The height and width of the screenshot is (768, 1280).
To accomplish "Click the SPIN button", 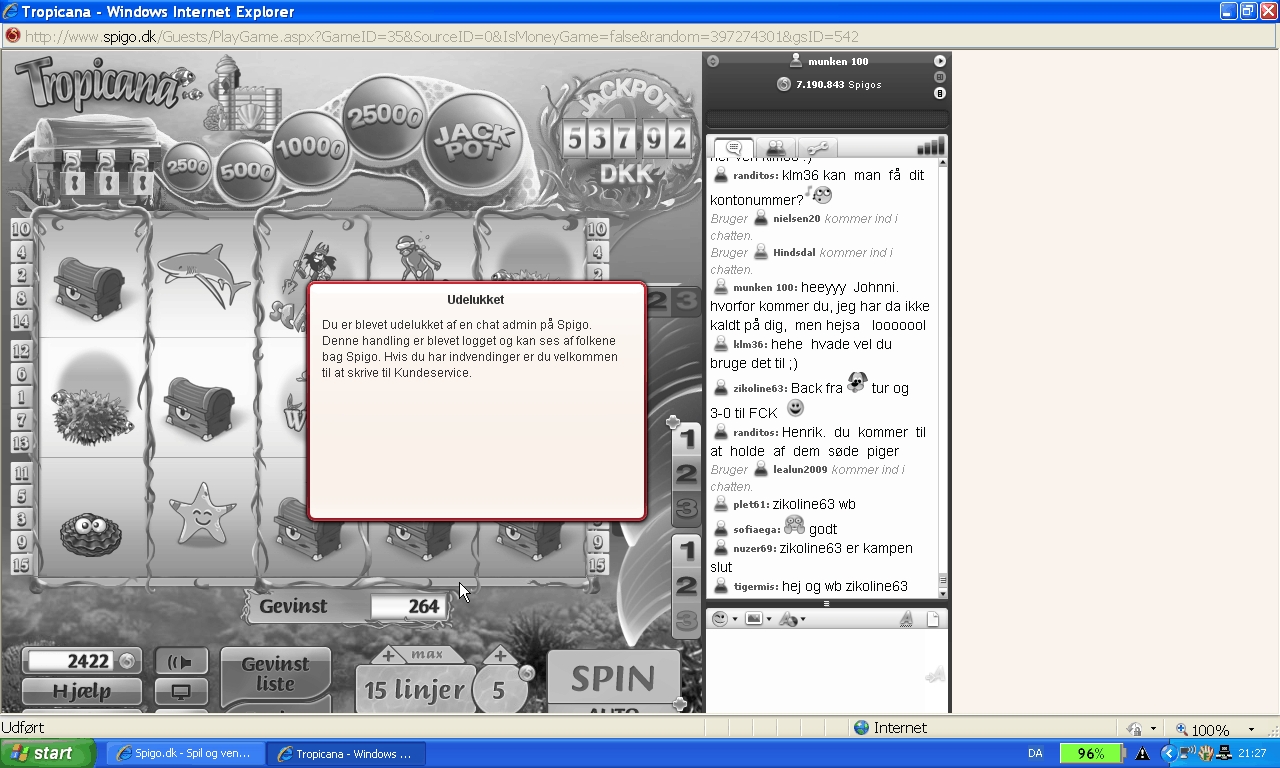I will click(613, 679).
